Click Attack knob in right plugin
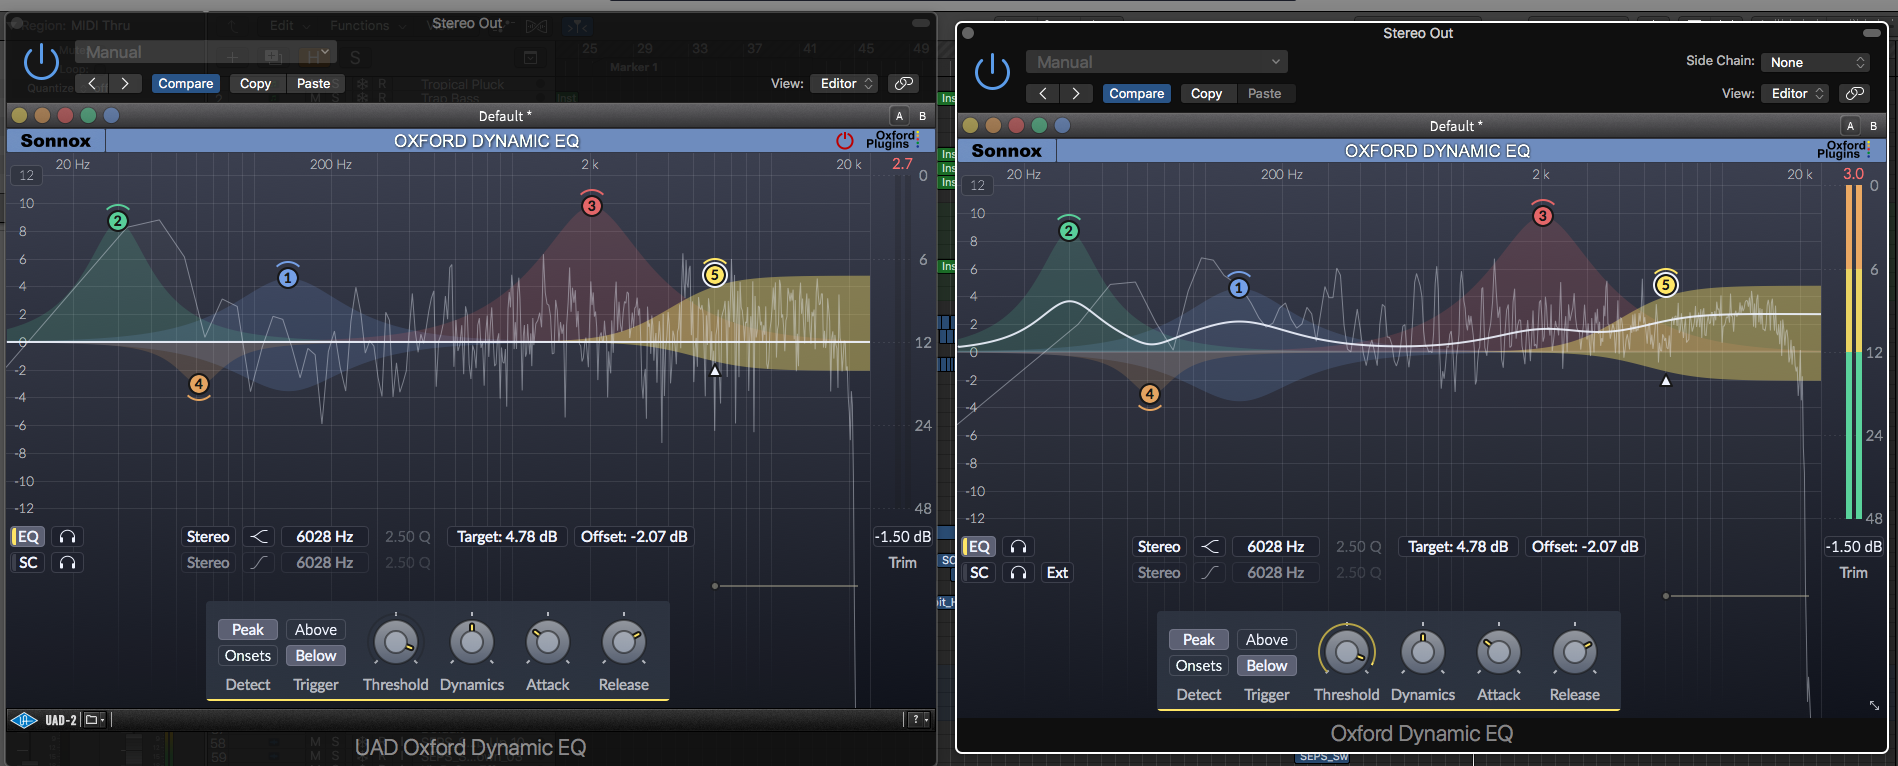The image size is (1898, 766). point(1499,652)
